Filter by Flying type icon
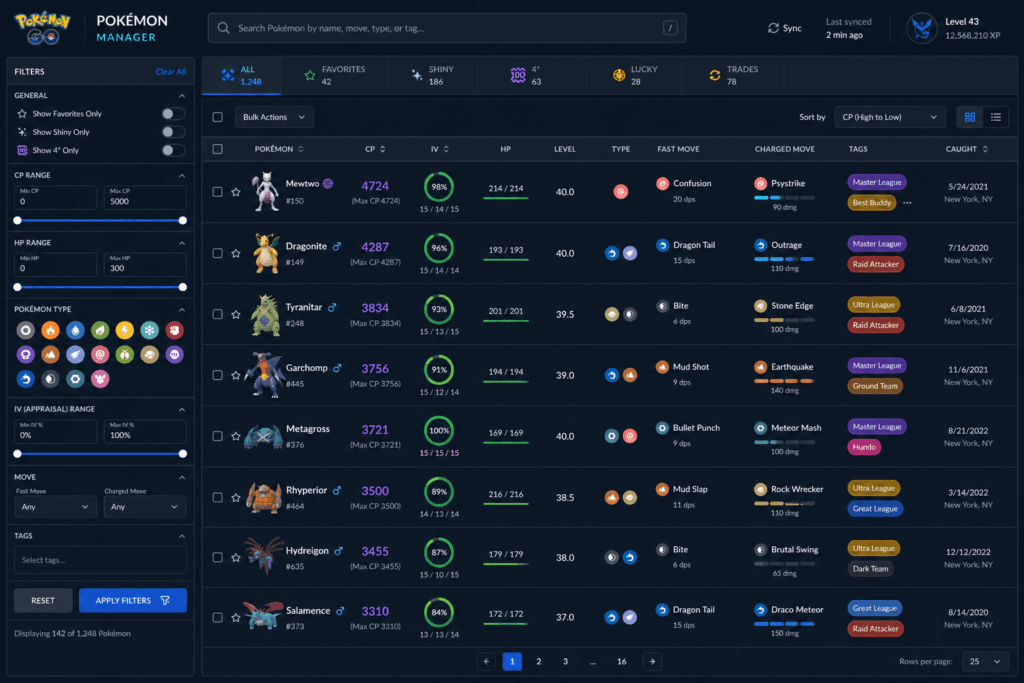This screenshot has height=683, width=1024. [x=75, y=355]
